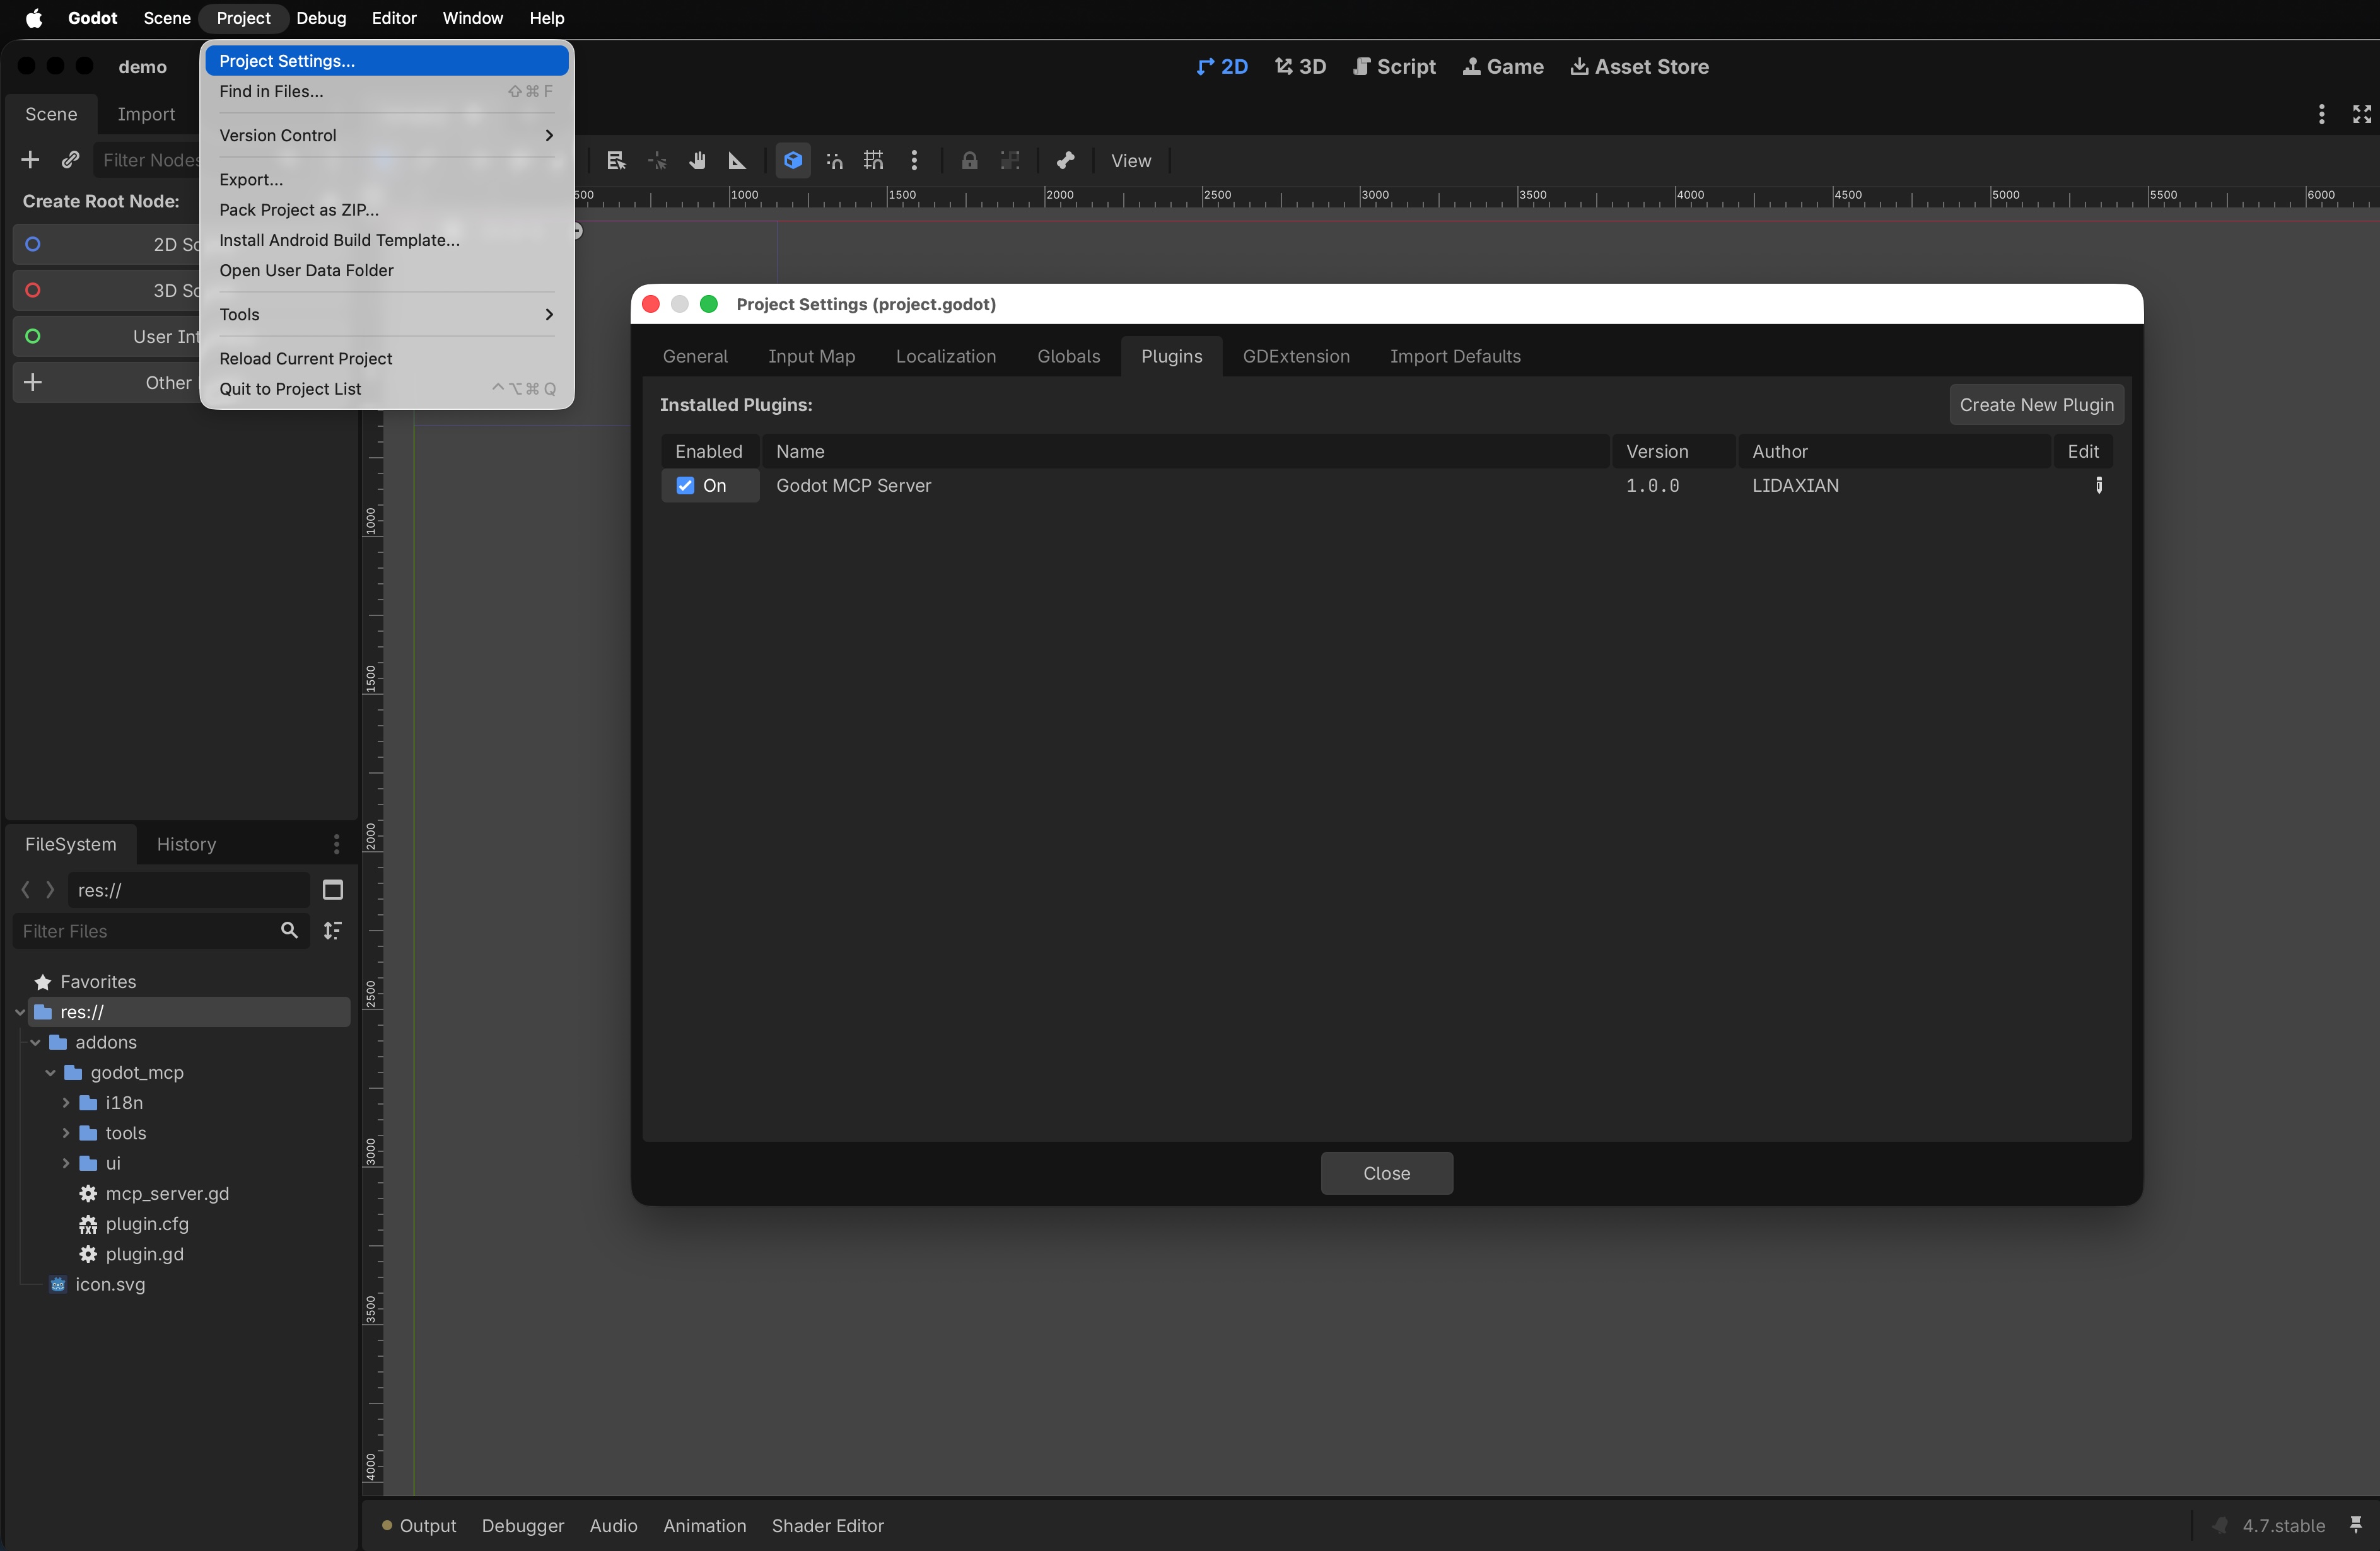Select icon.svg file
Image resolution: width=2380 pixels, height=1551 pixels.
pyautogui.click(x=110, y=1284)
